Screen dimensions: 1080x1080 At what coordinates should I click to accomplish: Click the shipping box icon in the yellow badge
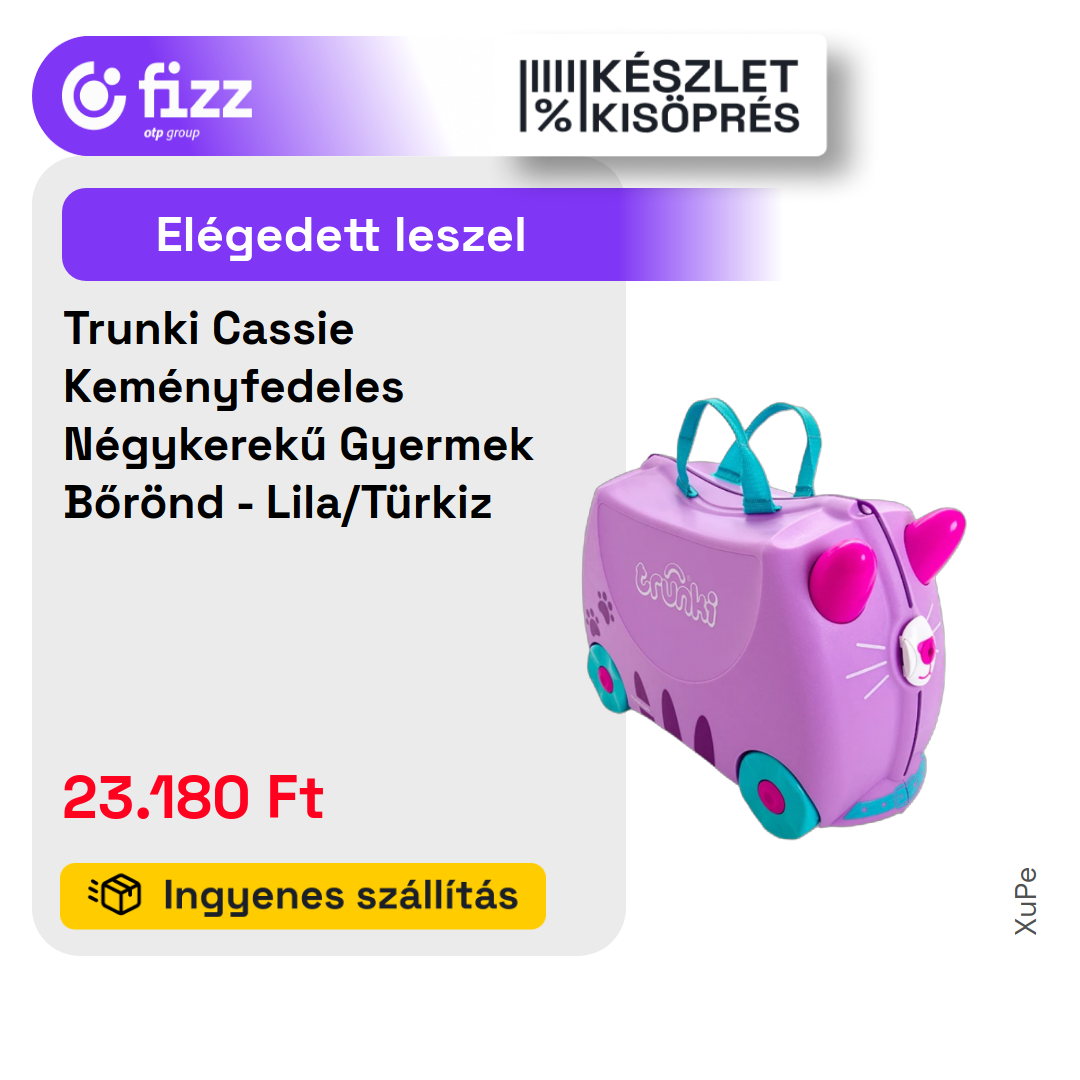coord(115,895)
